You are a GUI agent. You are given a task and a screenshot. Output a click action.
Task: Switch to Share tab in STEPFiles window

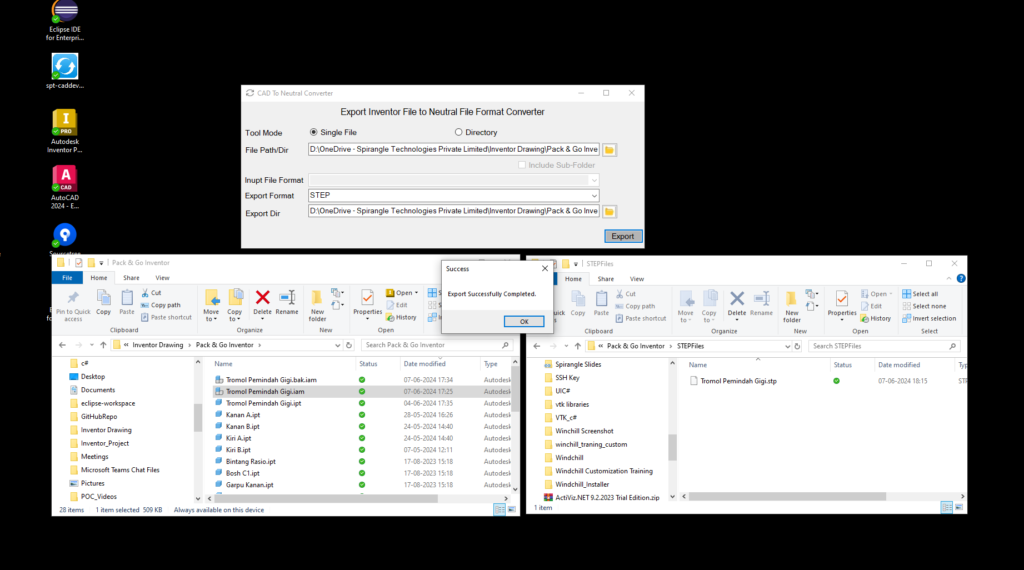point(605,279)
